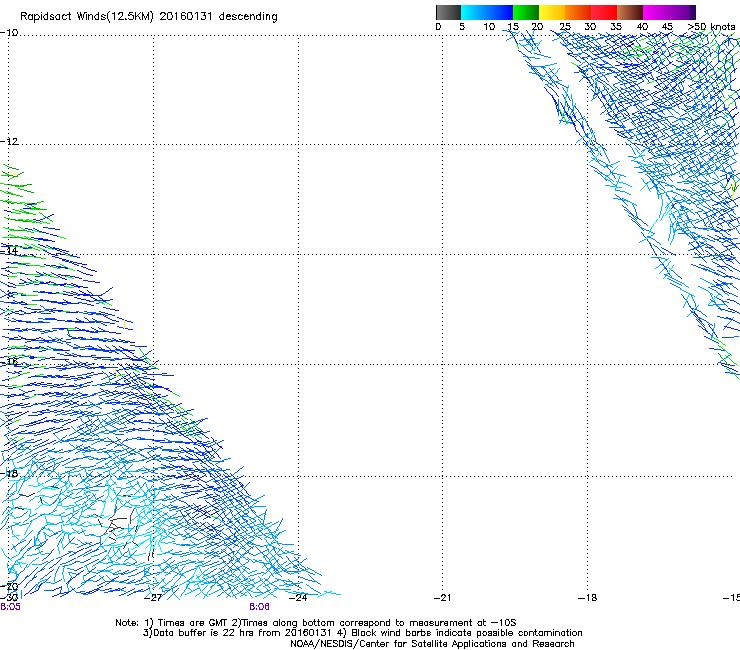The width and height of the screenshot is (740, 650).
Task: Click the cyan-blue 5-15 knots color band
Action: (x=487, y=12)
